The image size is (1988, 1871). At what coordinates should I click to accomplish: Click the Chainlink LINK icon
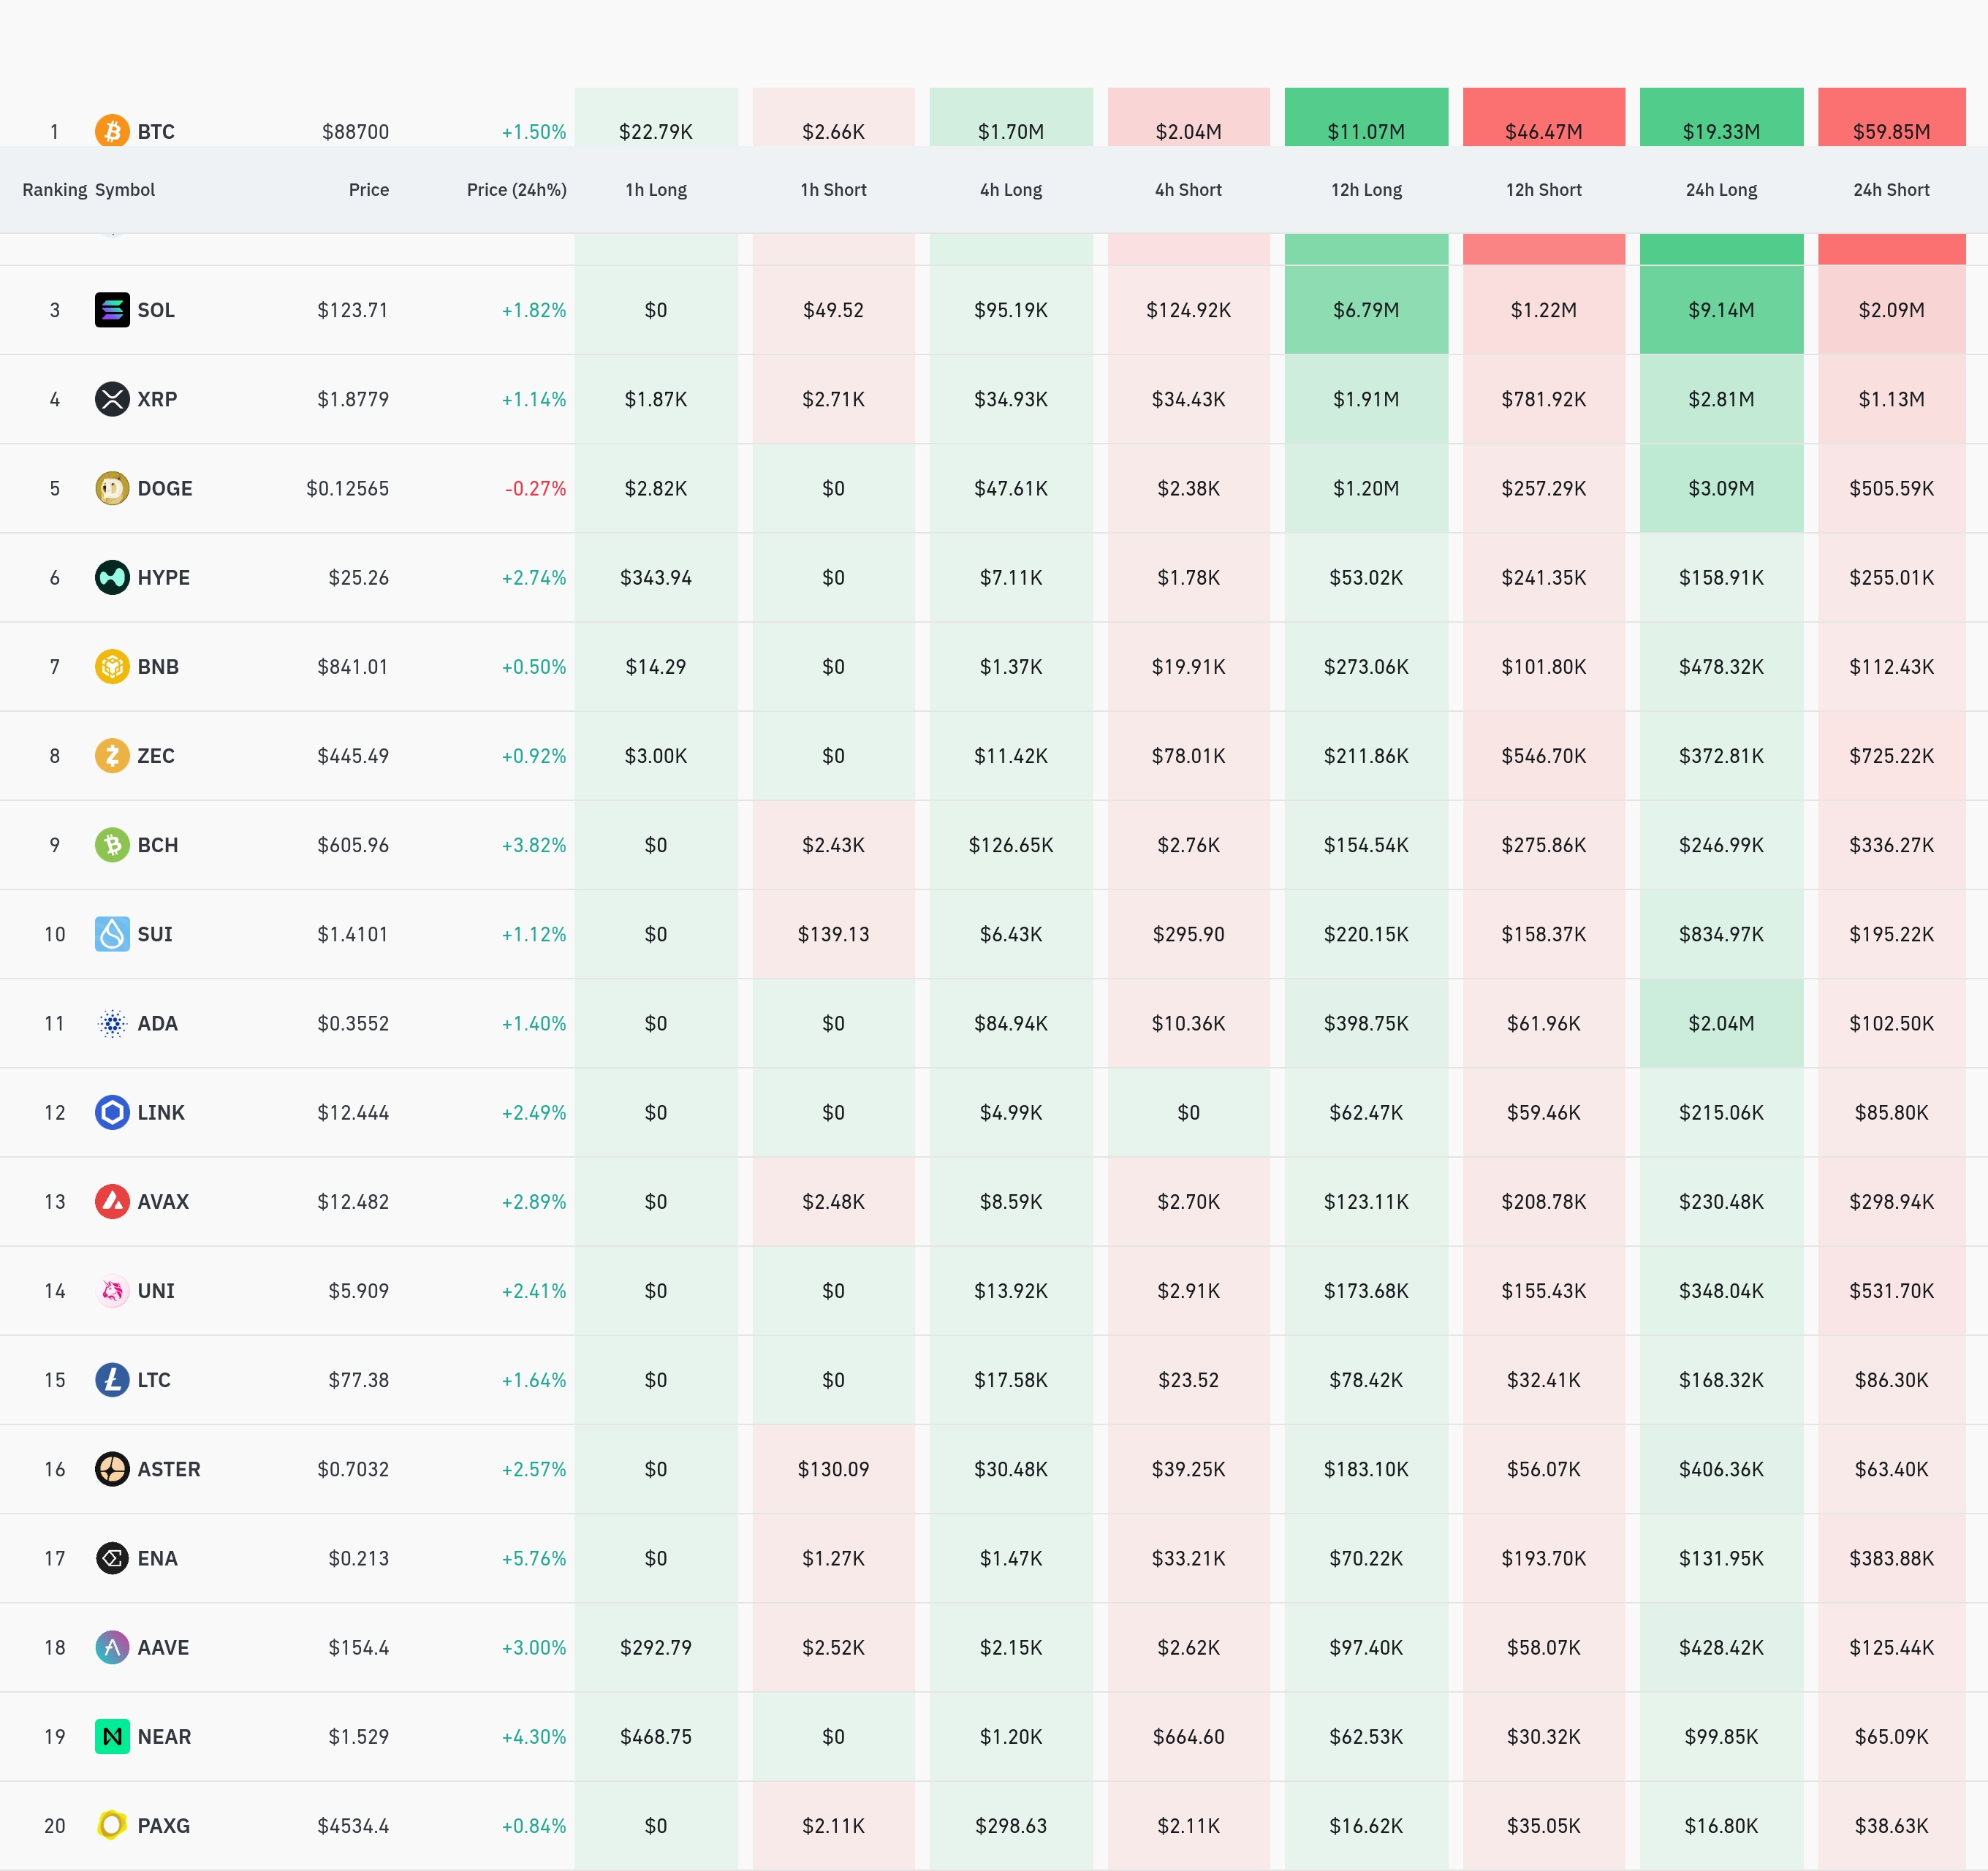(x=112, y=1112)
